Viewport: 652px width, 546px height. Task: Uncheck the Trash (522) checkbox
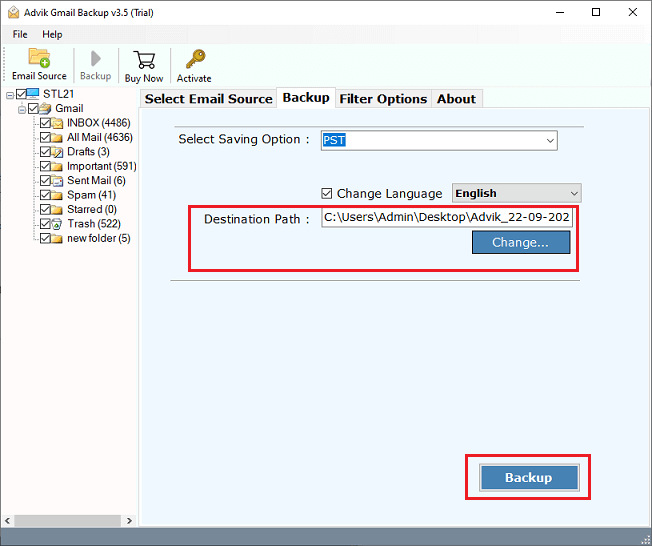tap(45, 224)
